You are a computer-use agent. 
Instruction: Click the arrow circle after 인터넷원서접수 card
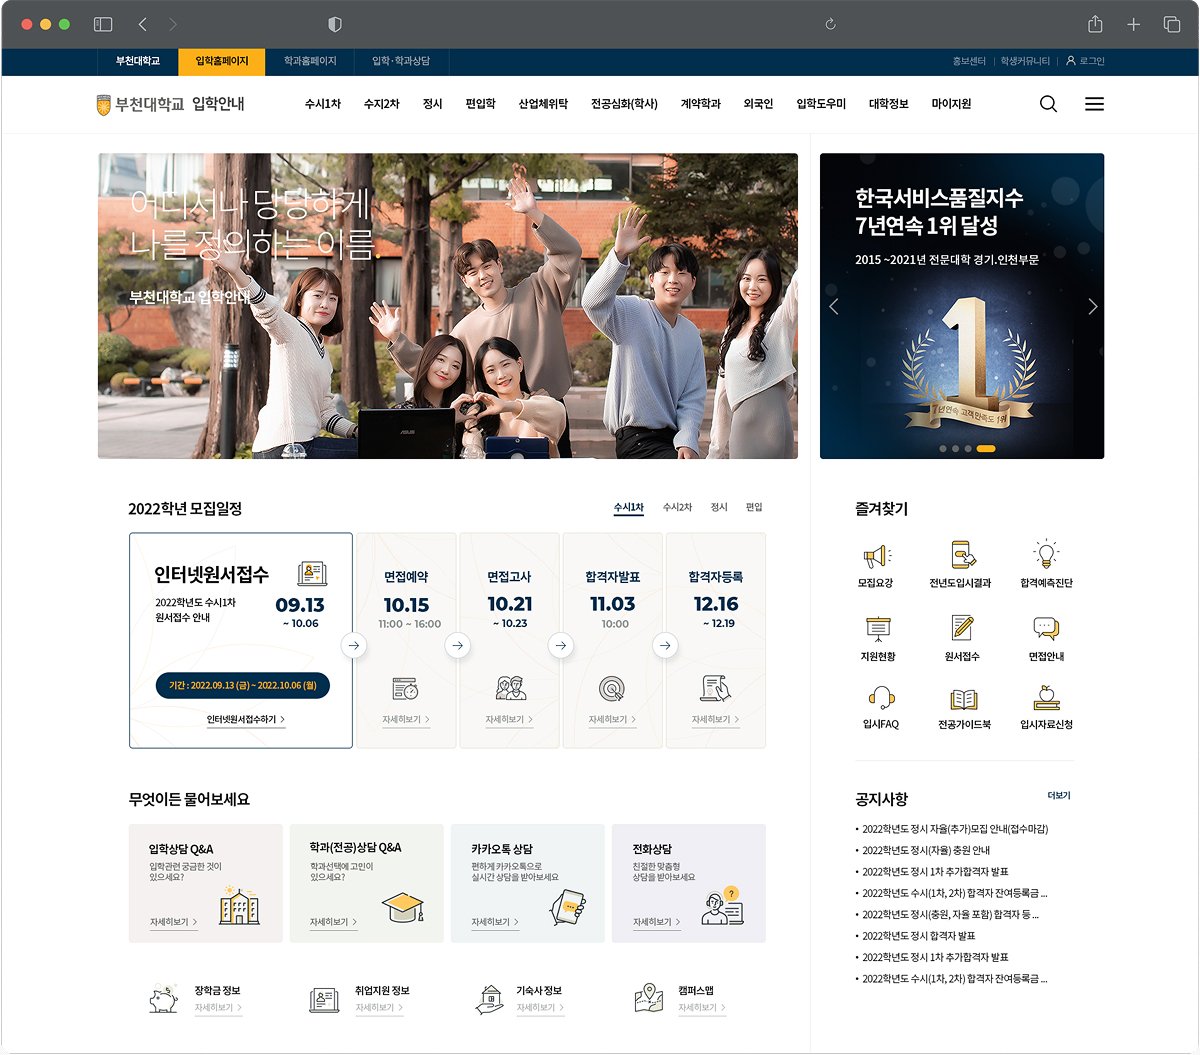(x=354, y=646)
